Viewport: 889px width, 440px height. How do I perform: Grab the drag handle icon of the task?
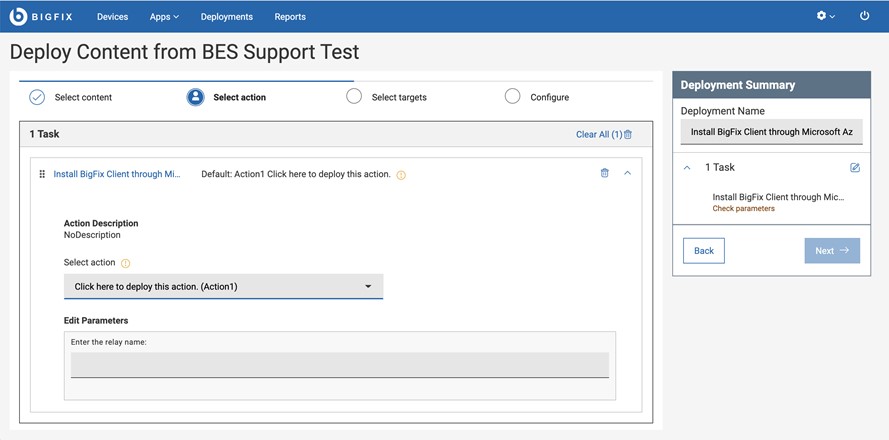[42, 174]
